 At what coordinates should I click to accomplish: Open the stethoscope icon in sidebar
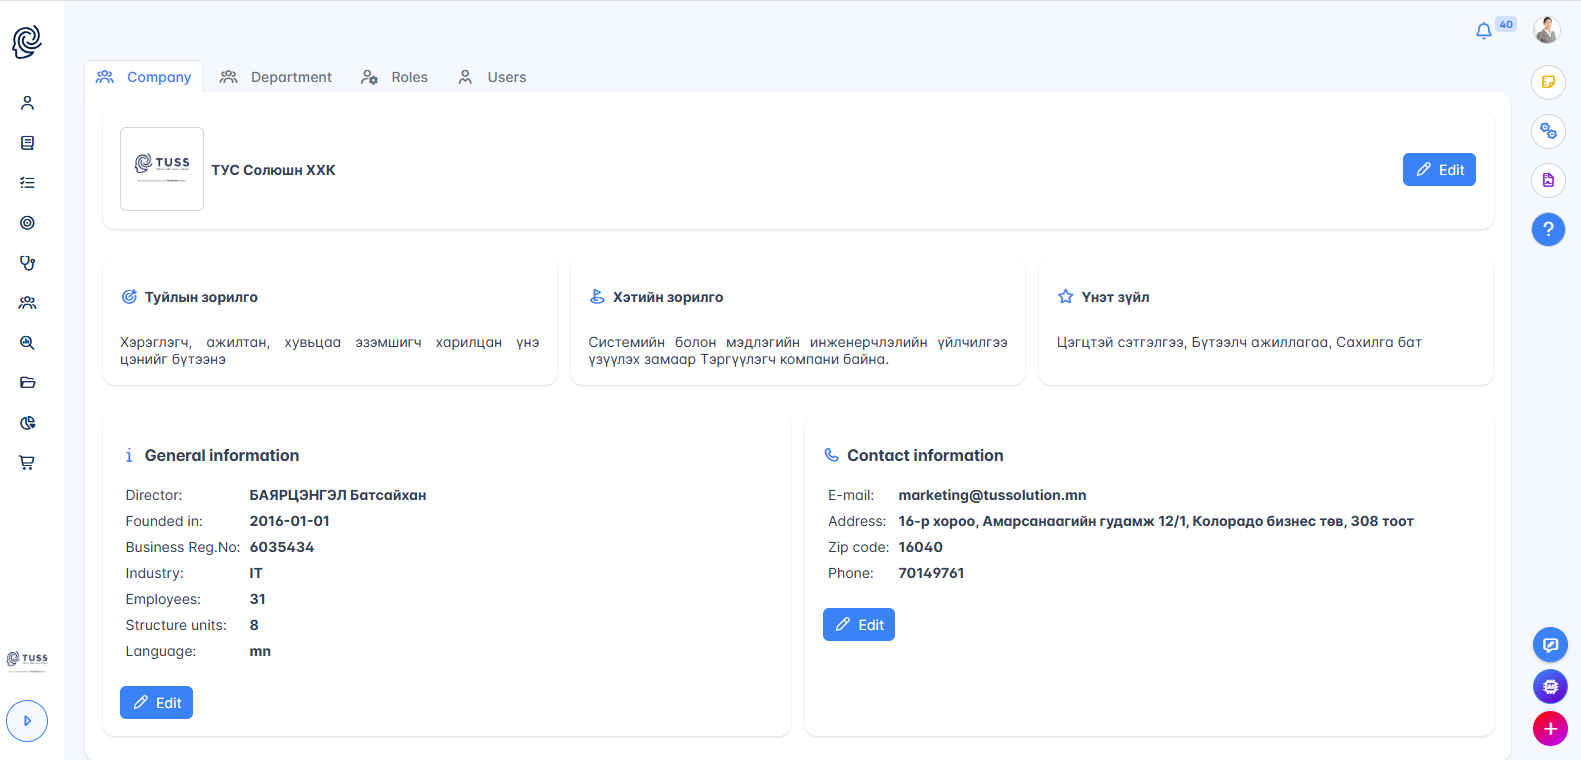pyautogui.click(x=27, y=263)
